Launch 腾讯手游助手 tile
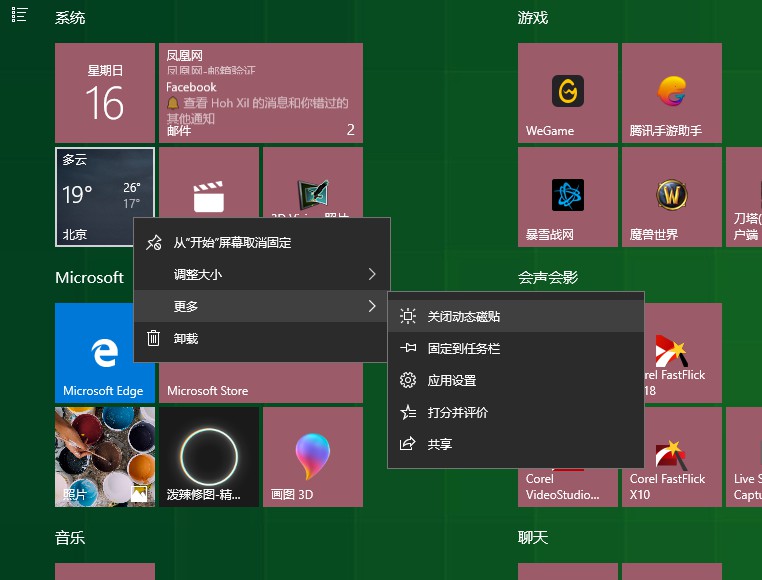 pyautogui.click(x=672, y=93)
